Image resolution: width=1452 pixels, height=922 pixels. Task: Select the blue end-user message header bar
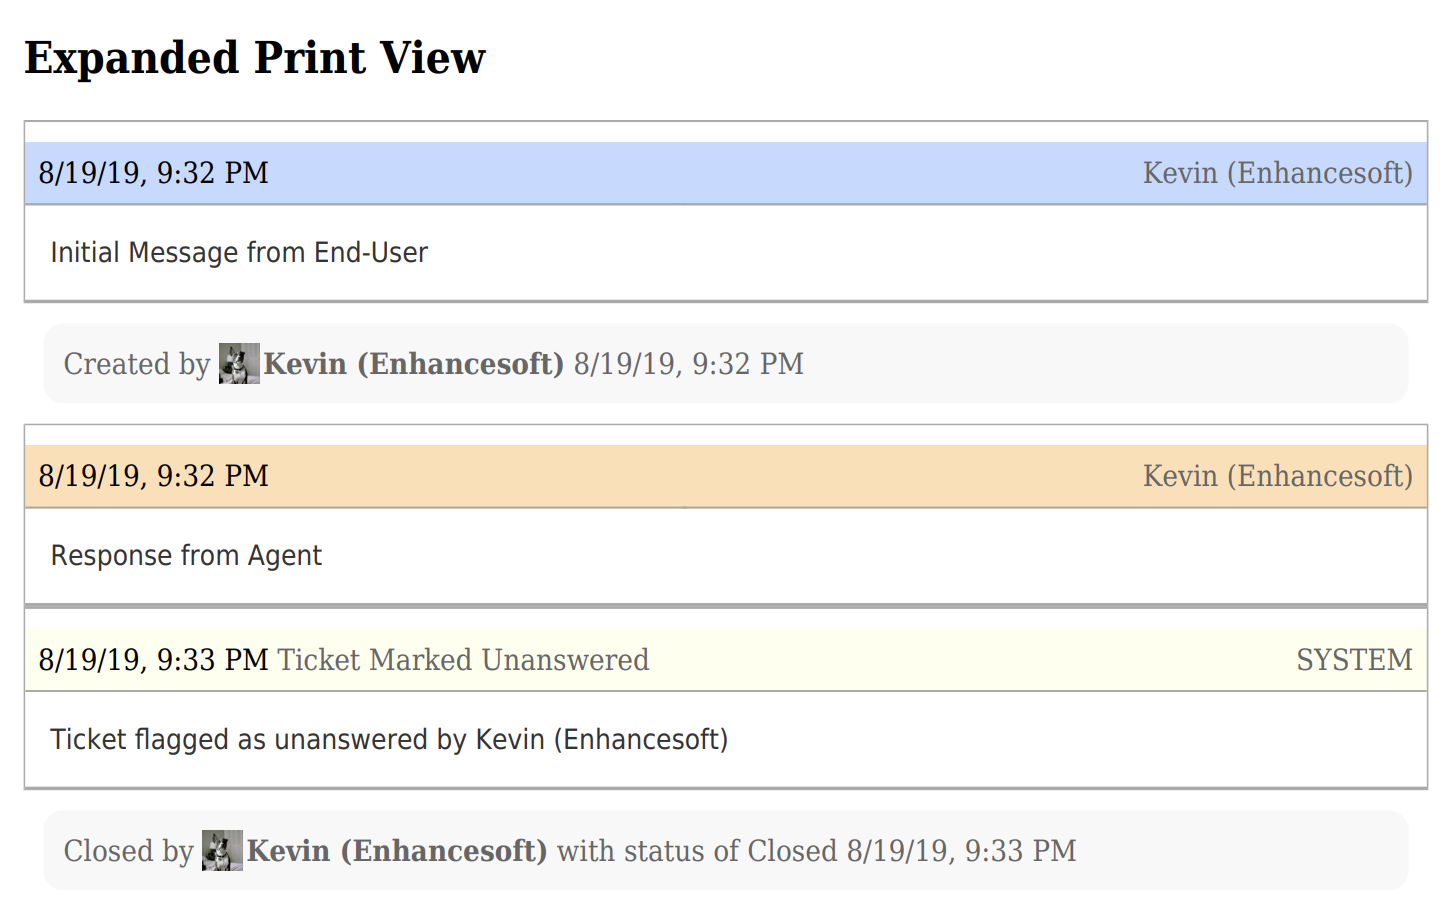click(726, 173)
